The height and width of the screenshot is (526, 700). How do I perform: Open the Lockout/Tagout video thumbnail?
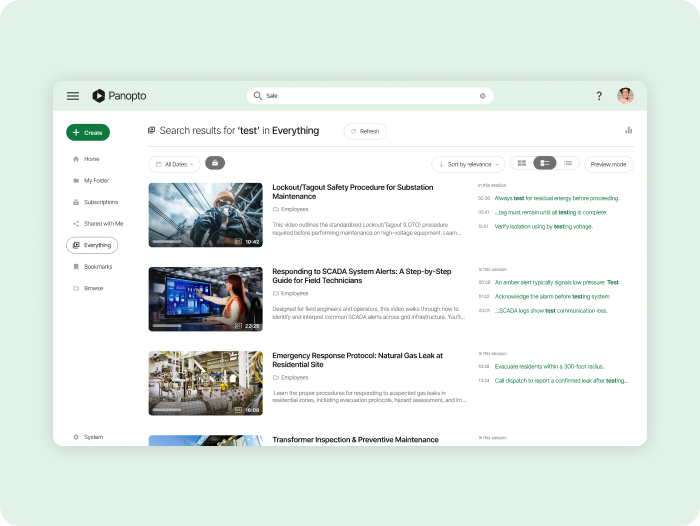point(205,215)
